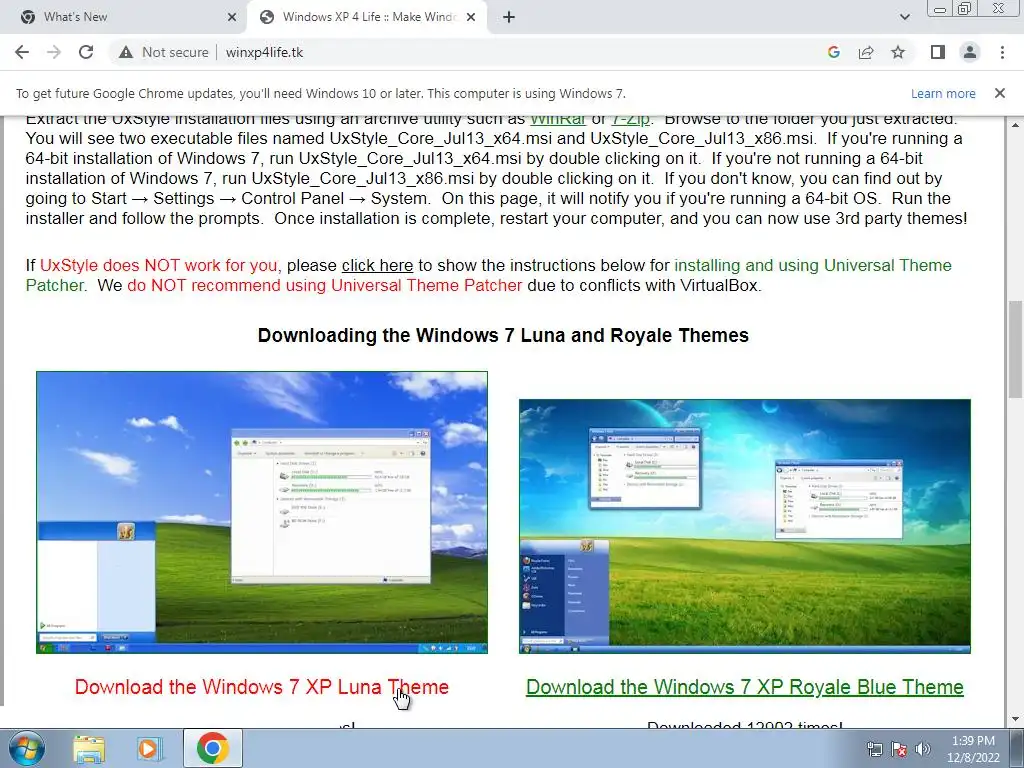Click the green text 'installing and using Universal Theme'

pyautogui.click(x=813, y=266)
